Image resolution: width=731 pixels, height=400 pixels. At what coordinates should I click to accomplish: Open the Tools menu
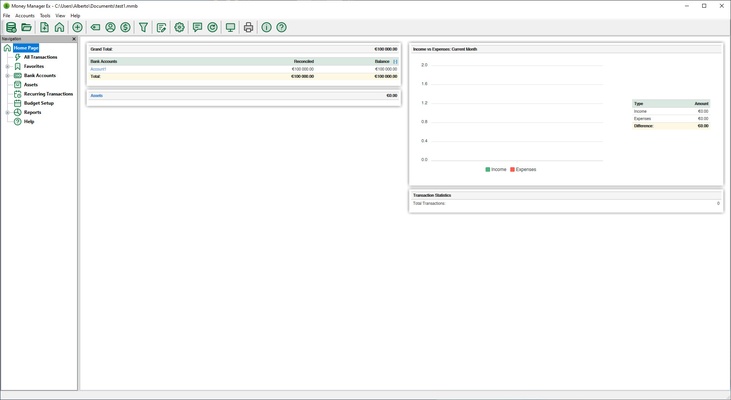45,16
